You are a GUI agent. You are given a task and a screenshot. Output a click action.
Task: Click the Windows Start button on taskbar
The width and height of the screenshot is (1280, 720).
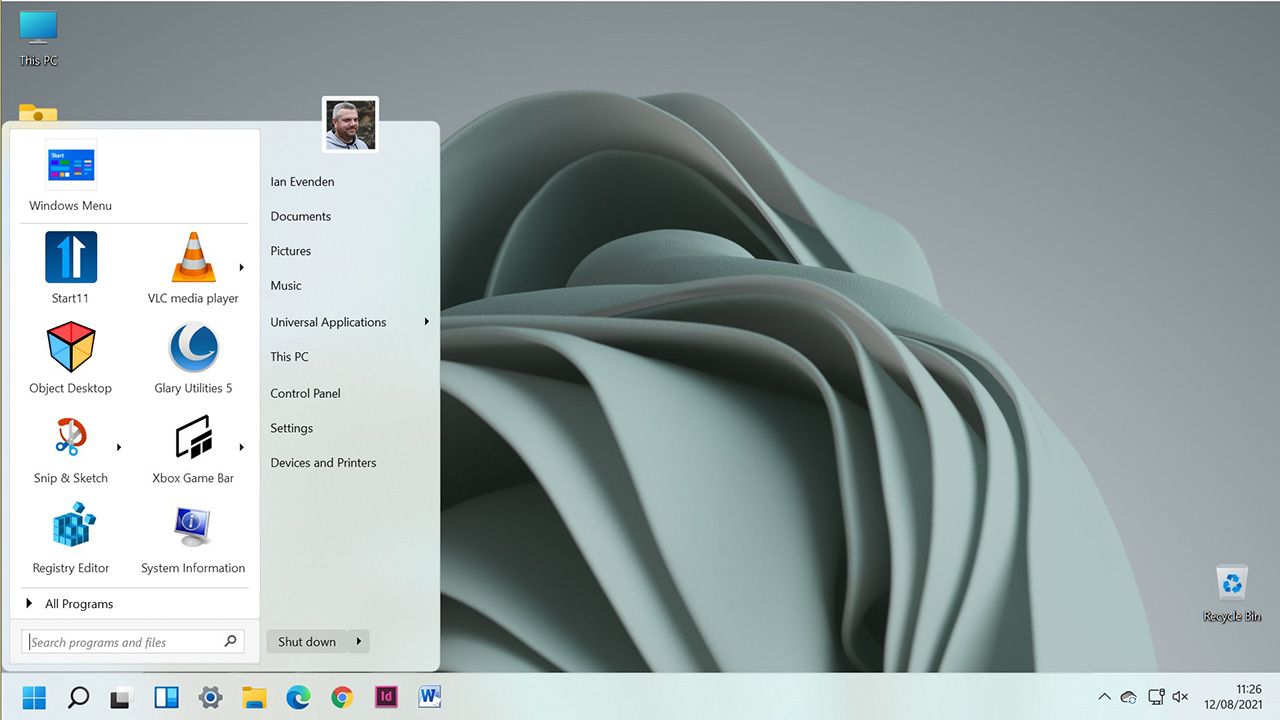click(x=34, y=697)
